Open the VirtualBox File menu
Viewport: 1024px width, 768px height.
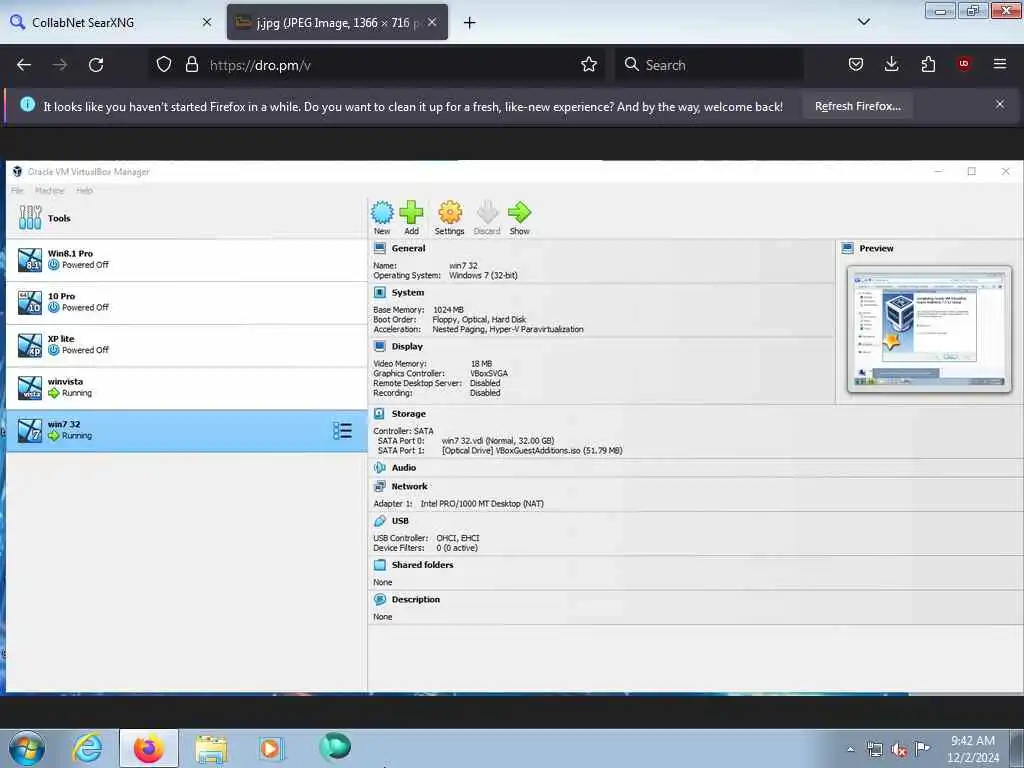(x=17, y=191)
